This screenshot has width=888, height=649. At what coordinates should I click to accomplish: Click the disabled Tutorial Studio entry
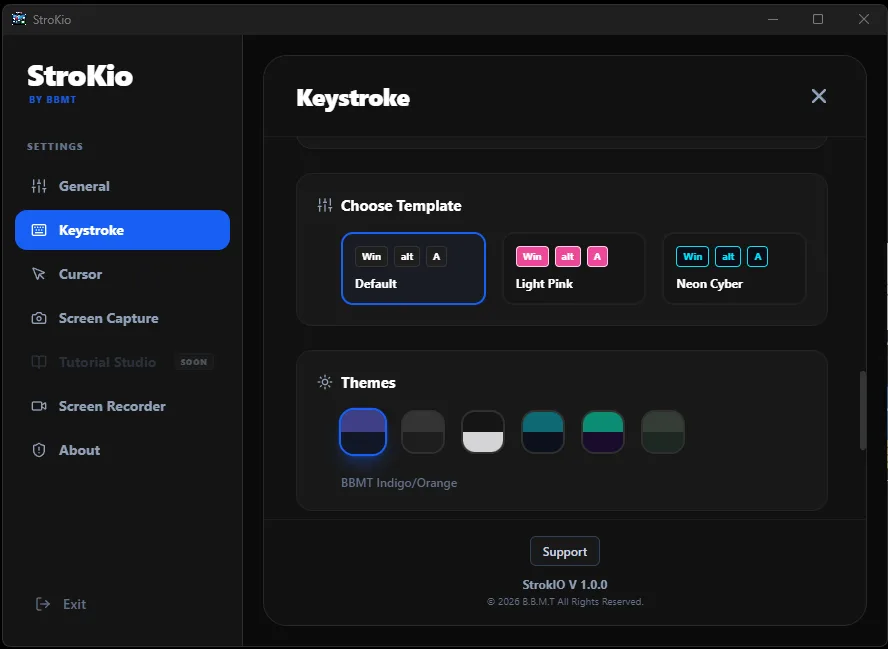122,362
